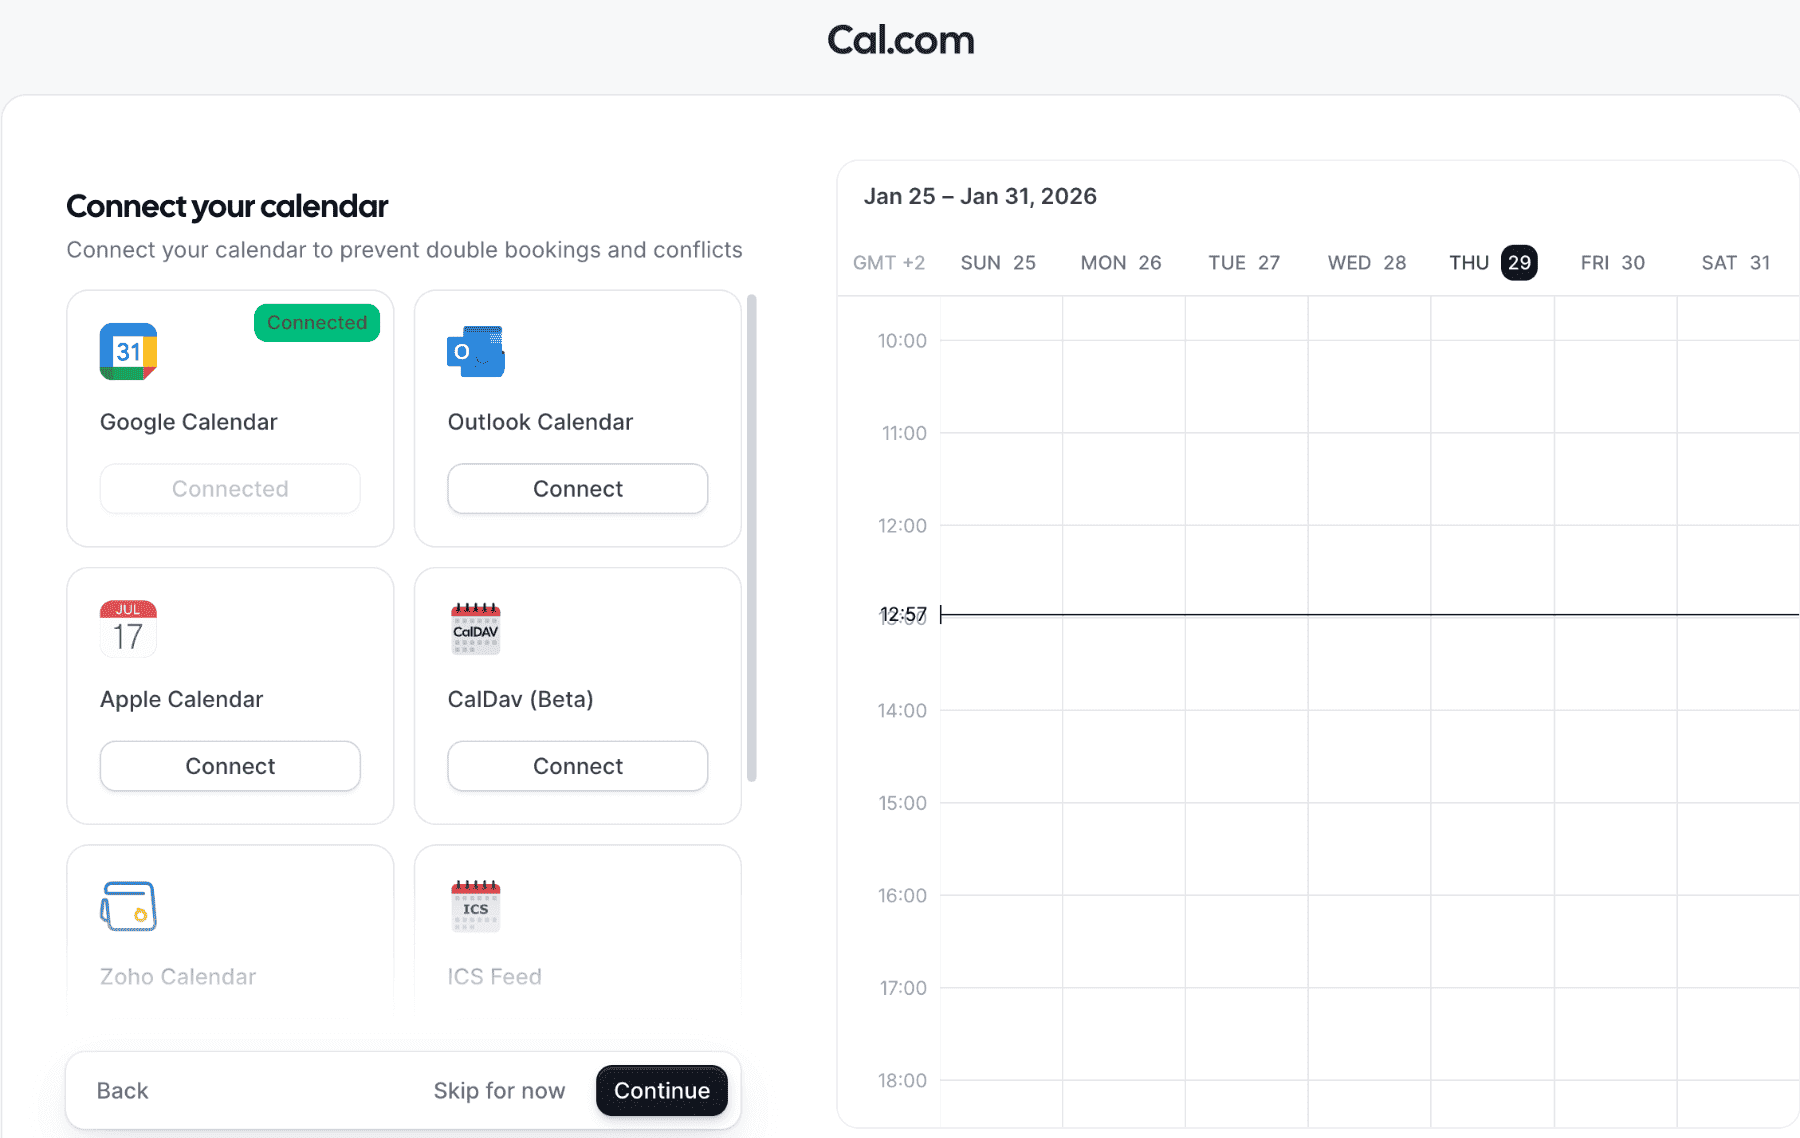Open the GMT +2 timezone selector

tap(888, 262)
